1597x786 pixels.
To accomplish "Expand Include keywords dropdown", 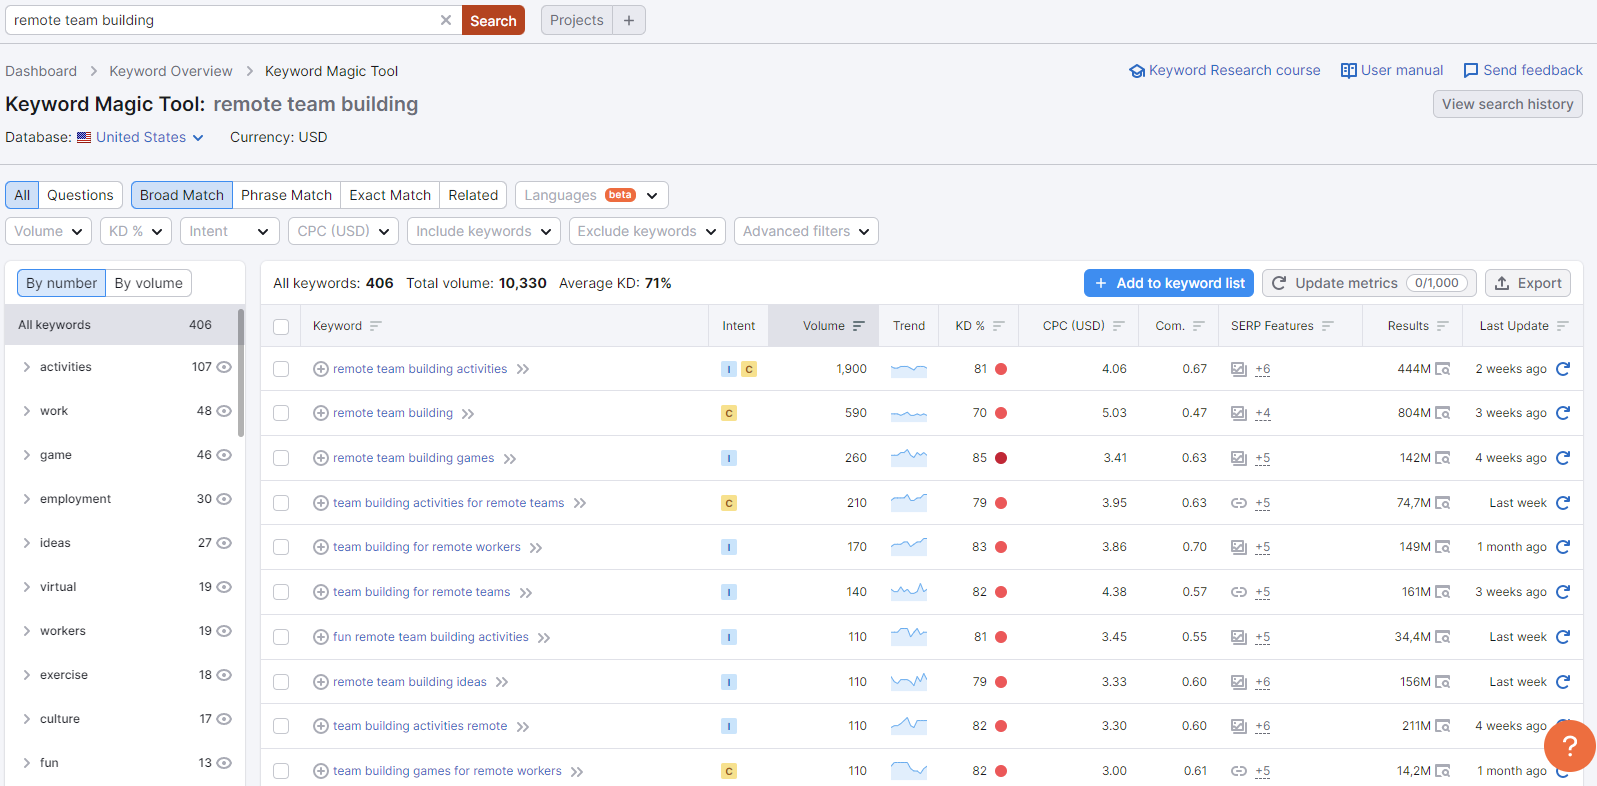I will click(484, 231).
